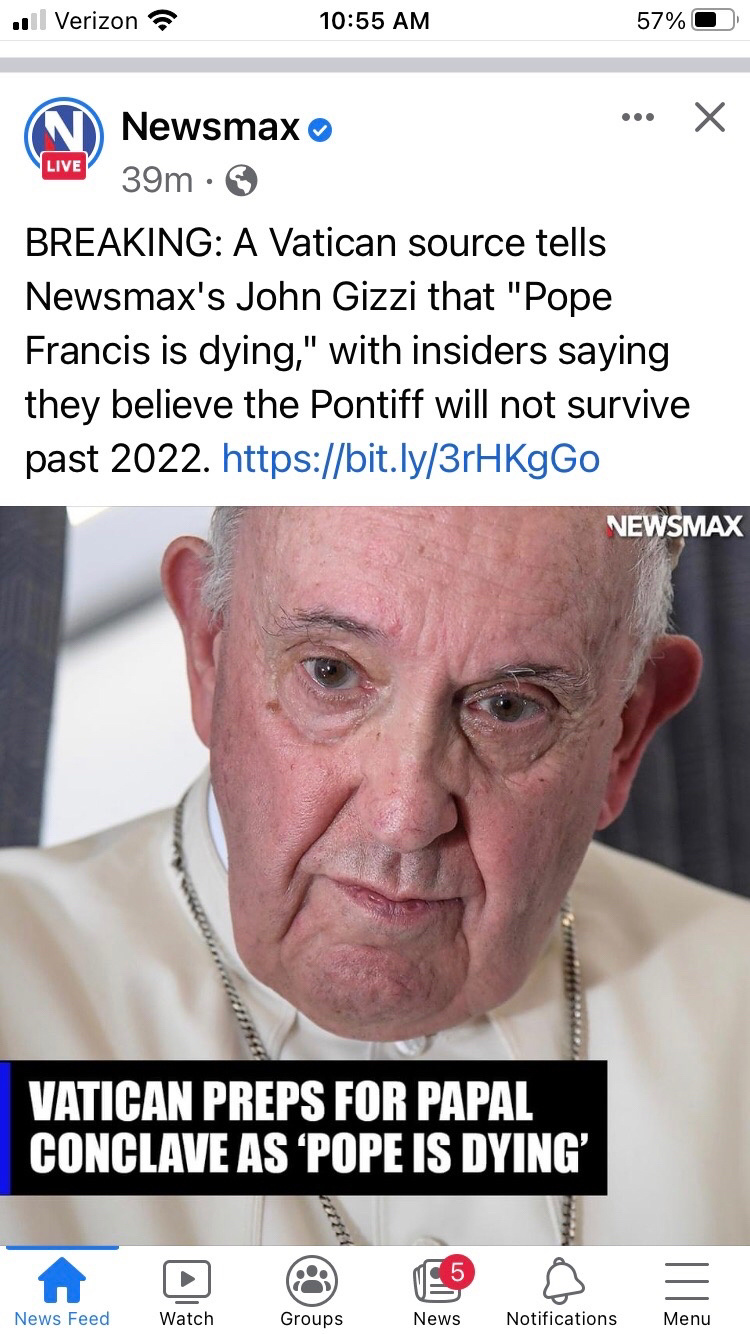Open the Notifications bell tab
The height and width of the screenshot is (1334, 750).
pos(562,1292)
